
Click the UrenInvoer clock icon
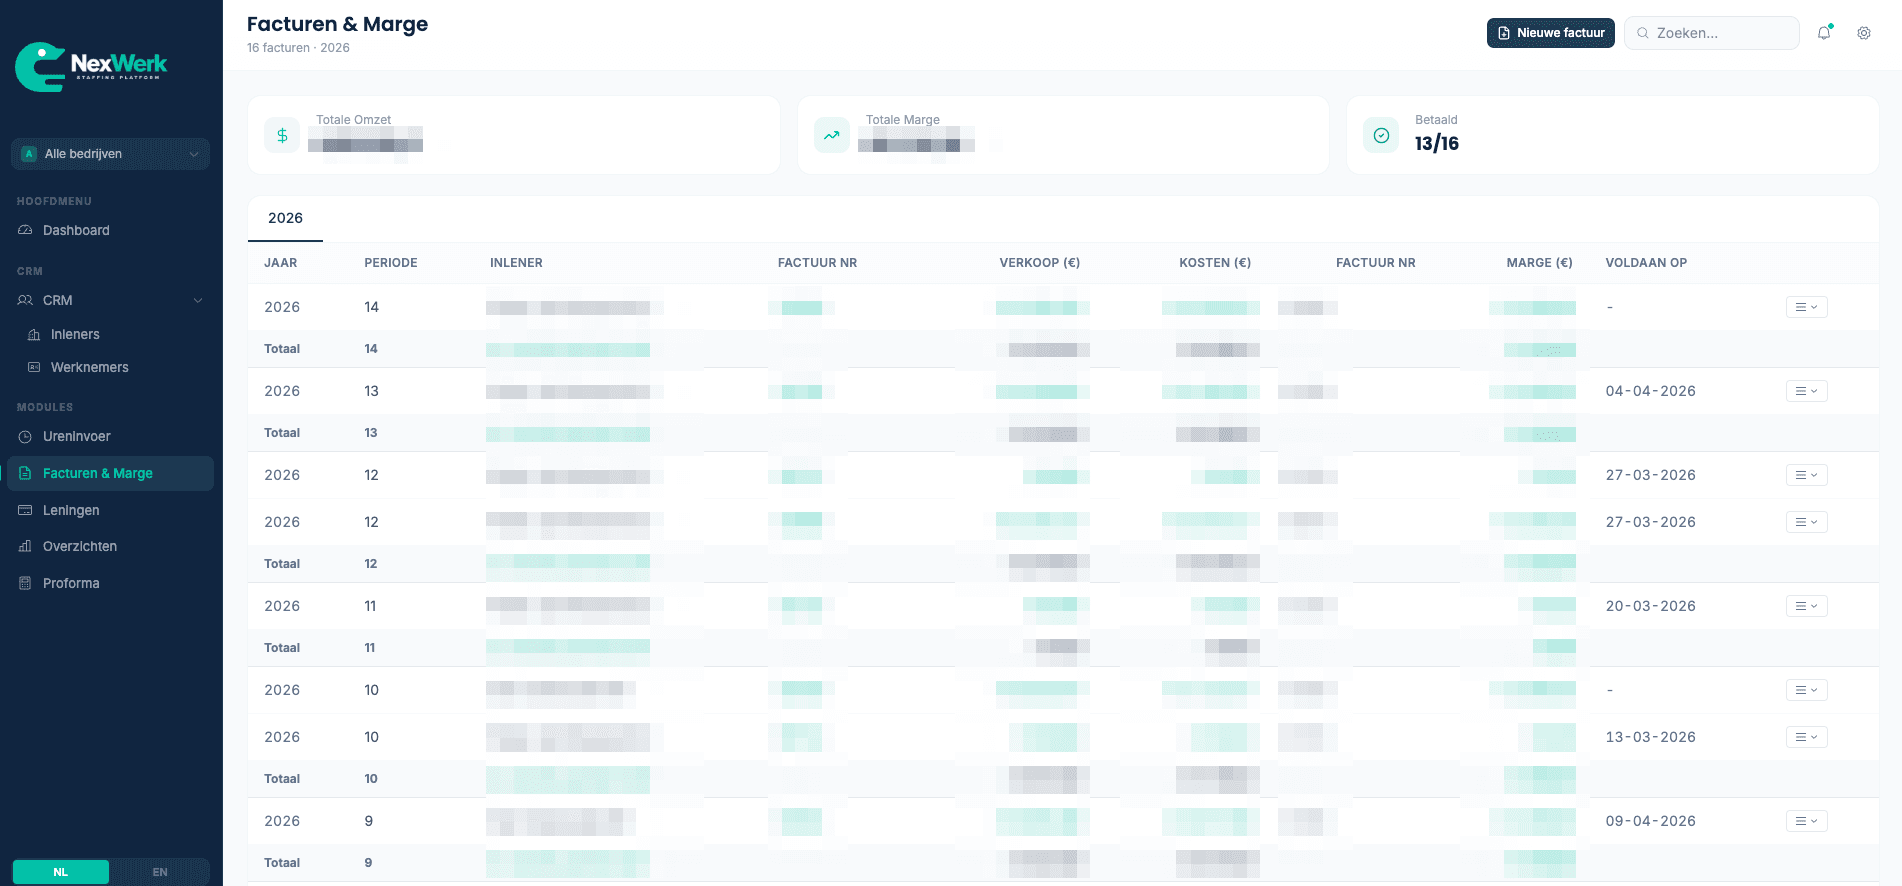pyautogui.click(x=25, y=436)
